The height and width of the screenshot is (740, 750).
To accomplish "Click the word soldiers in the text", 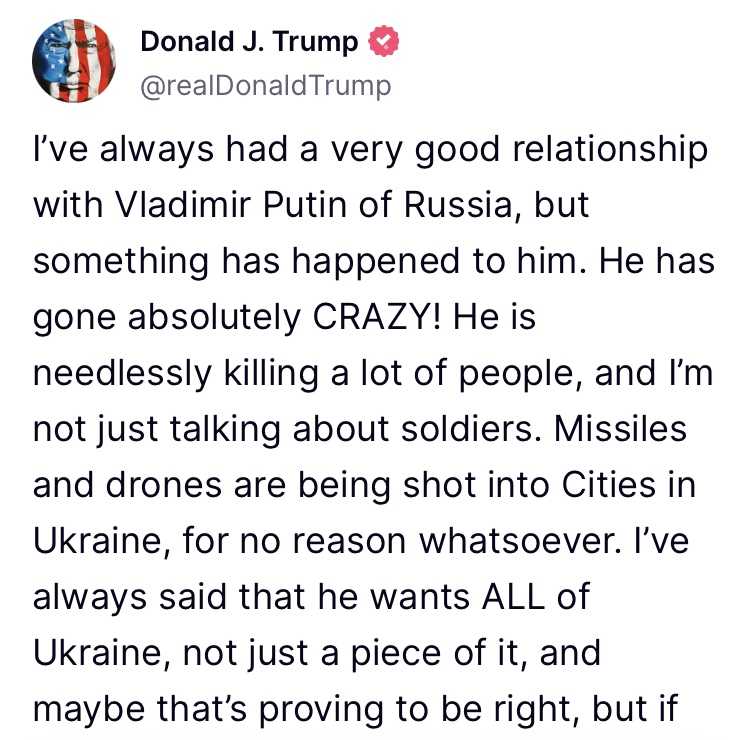I will (x=467, y=429).
